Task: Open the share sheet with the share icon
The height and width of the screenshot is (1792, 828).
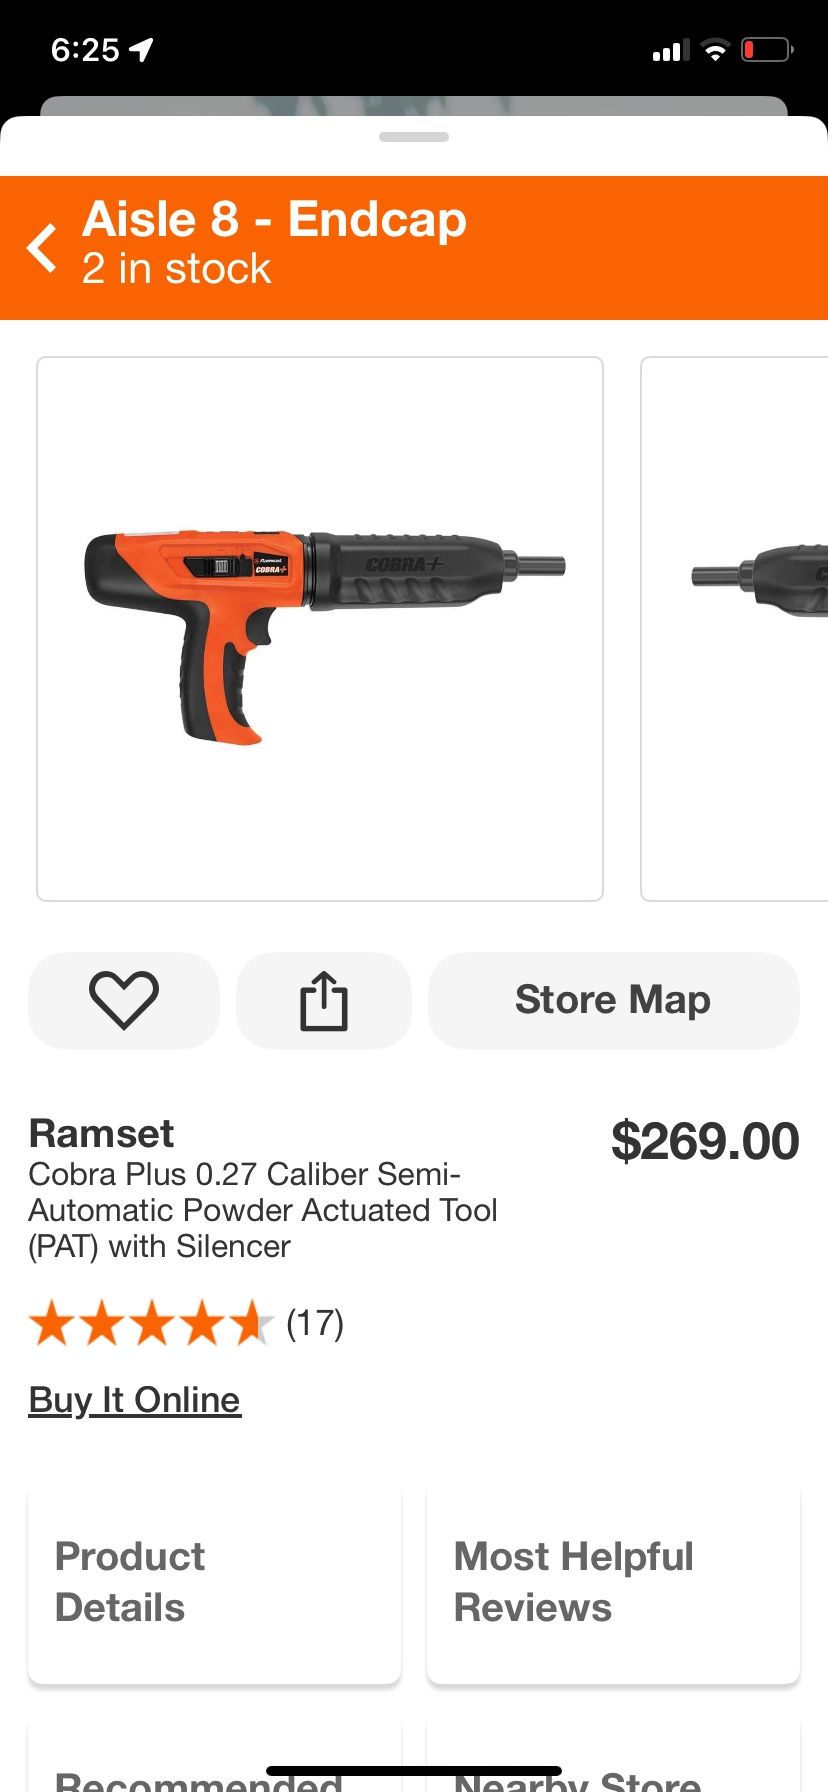Action: (323, 1000)
